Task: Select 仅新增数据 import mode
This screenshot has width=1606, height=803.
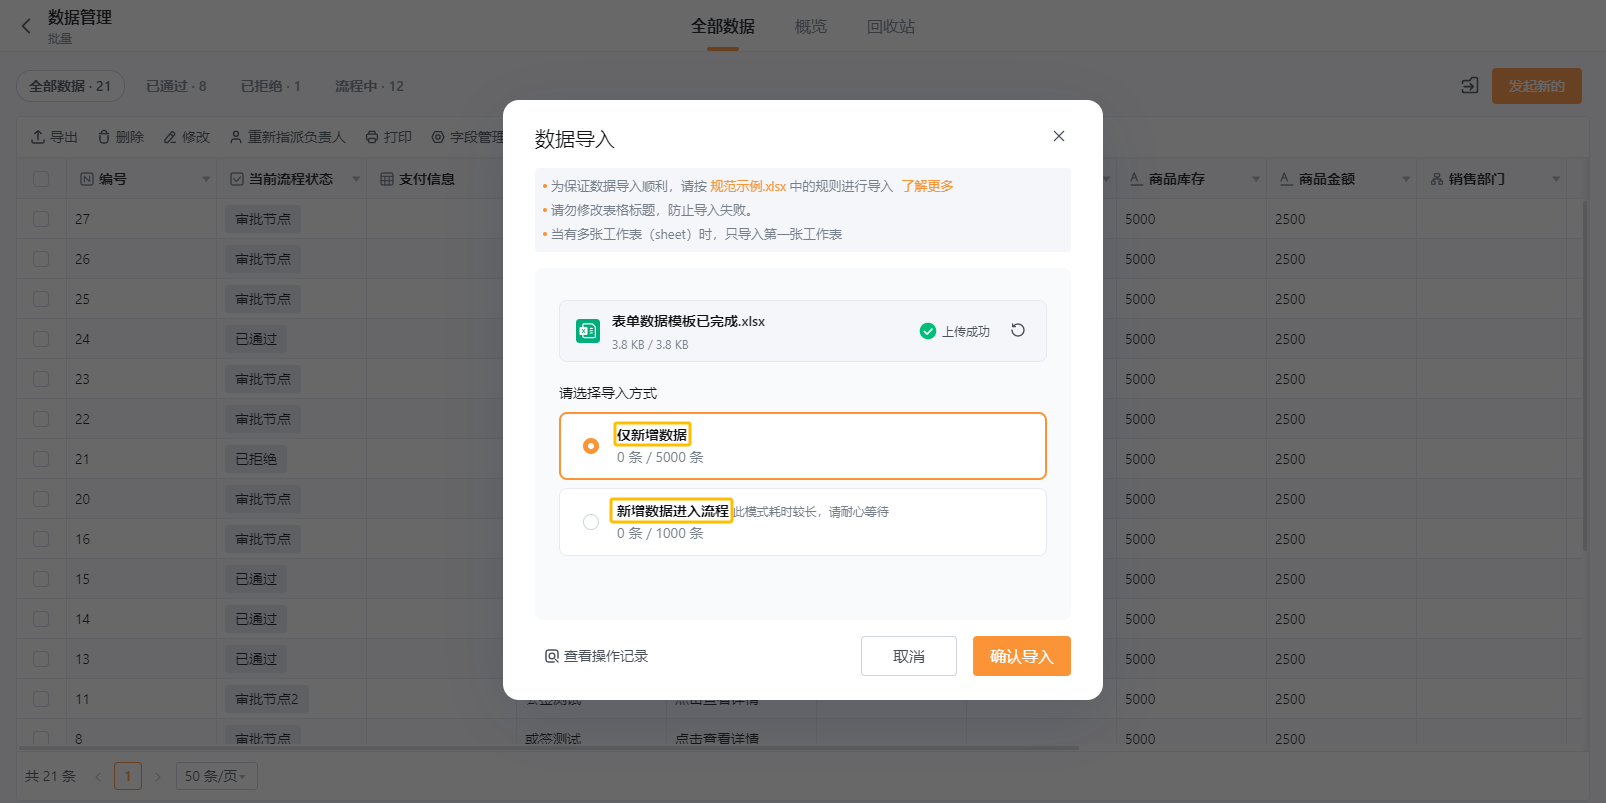Action: coord(803,446)
